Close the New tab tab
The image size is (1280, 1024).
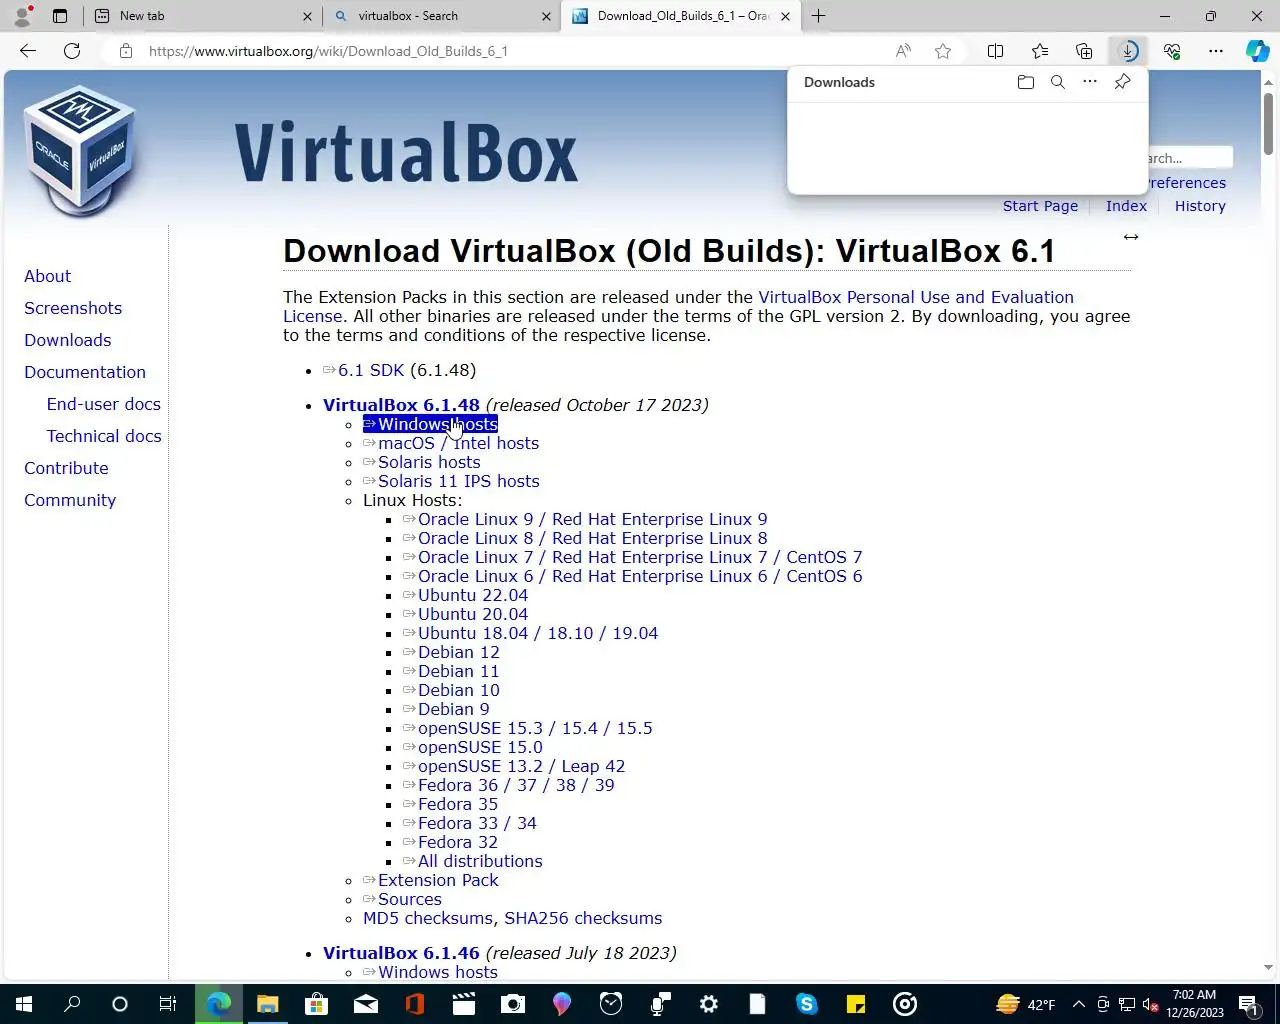tap(307, 16)
